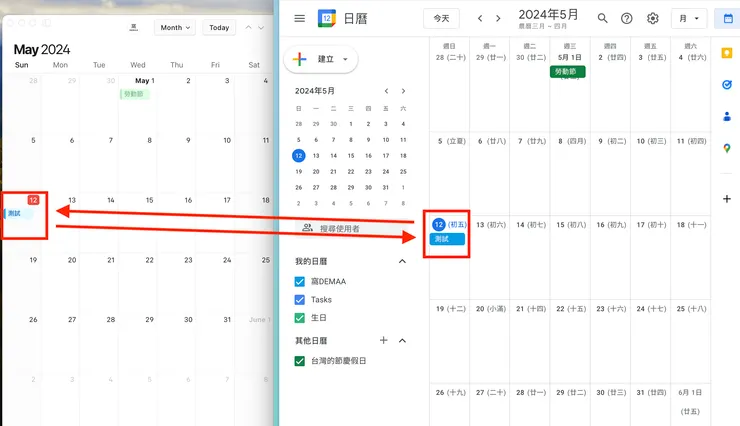Open Google Tasks from side panel

(x=727, y=84)
